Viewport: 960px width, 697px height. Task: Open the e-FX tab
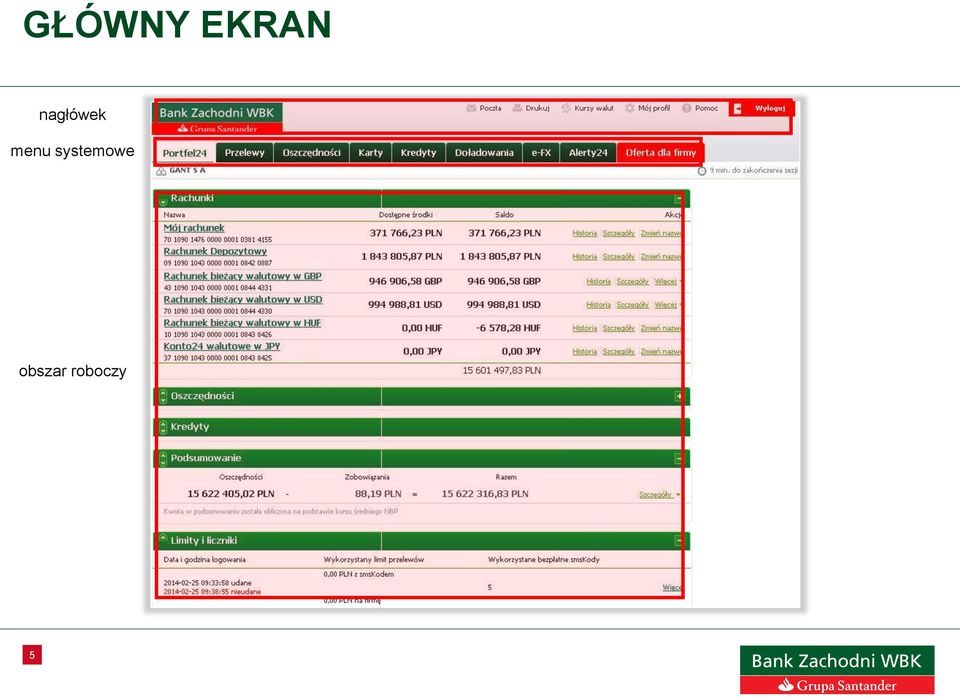(x=541, y=153)
